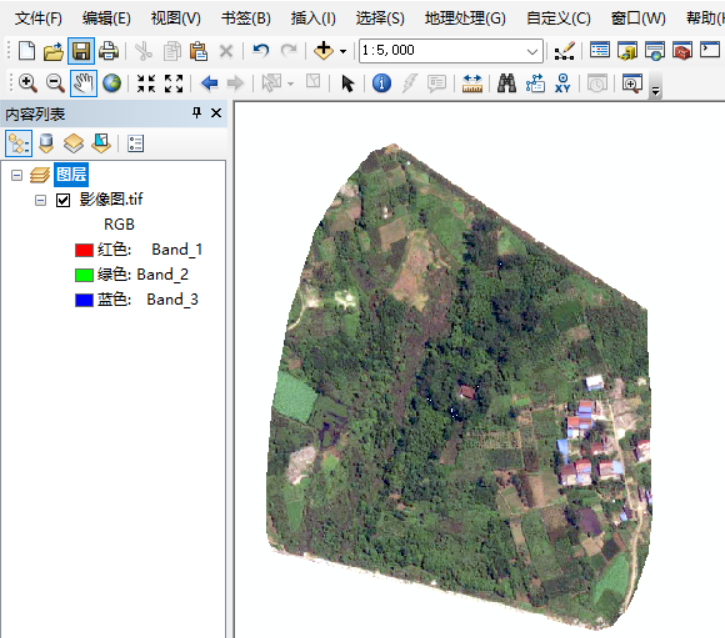This screenshot has height=638, width=725.
Task: Click the Full Extent globe icon
Action: (x=111, y=85)
